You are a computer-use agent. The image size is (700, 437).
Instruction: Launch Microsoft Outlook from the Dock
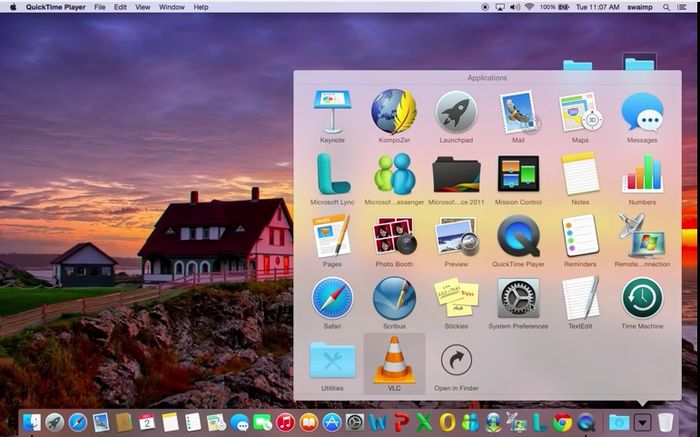pos(447,422)
